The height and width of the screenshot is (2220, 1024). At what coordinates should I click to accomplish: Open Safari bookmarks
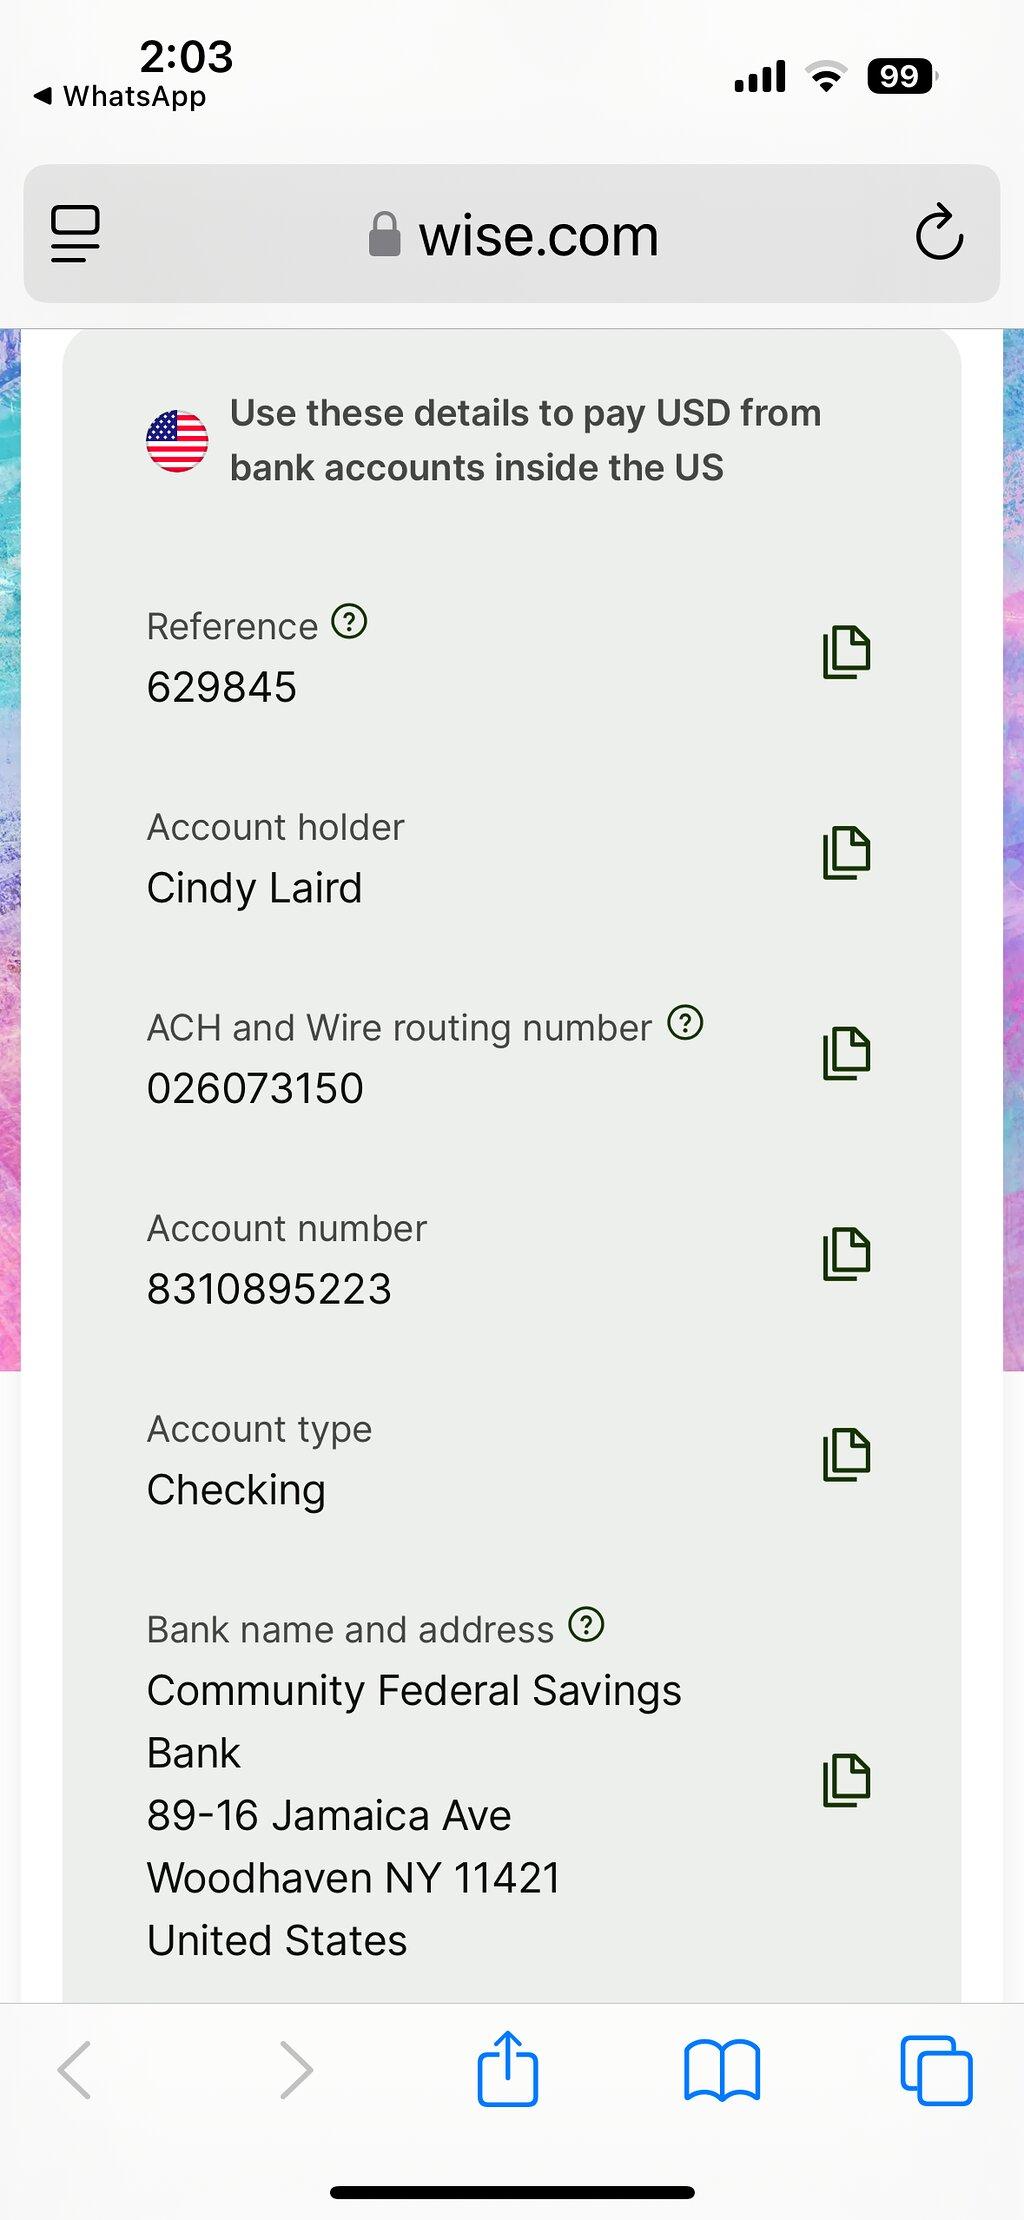click(722, 2070)
